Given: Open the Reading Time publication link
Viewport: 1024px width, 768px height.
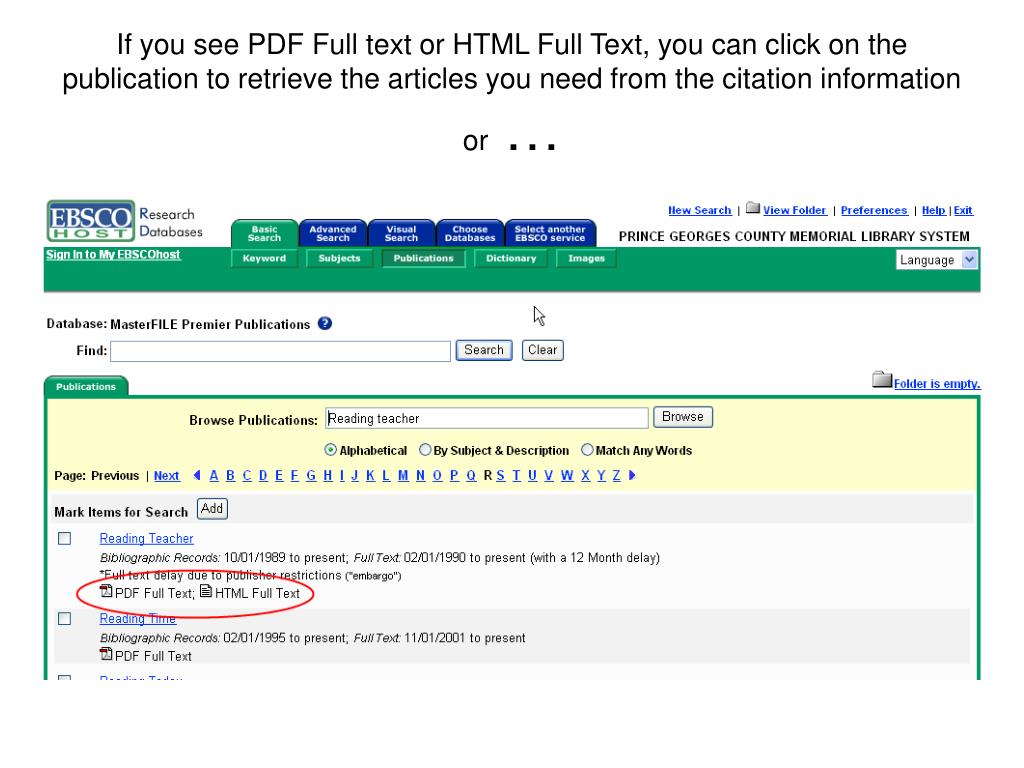Looking at the screenshot, I should coord(138,618).
